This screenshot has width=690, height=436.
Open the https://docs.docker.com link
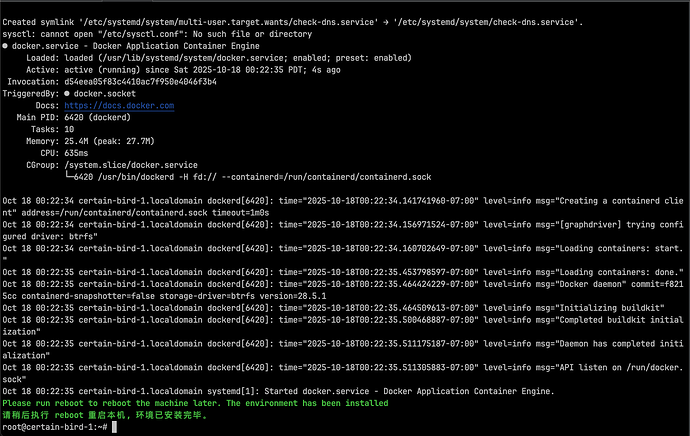click(x=119, y=106)
